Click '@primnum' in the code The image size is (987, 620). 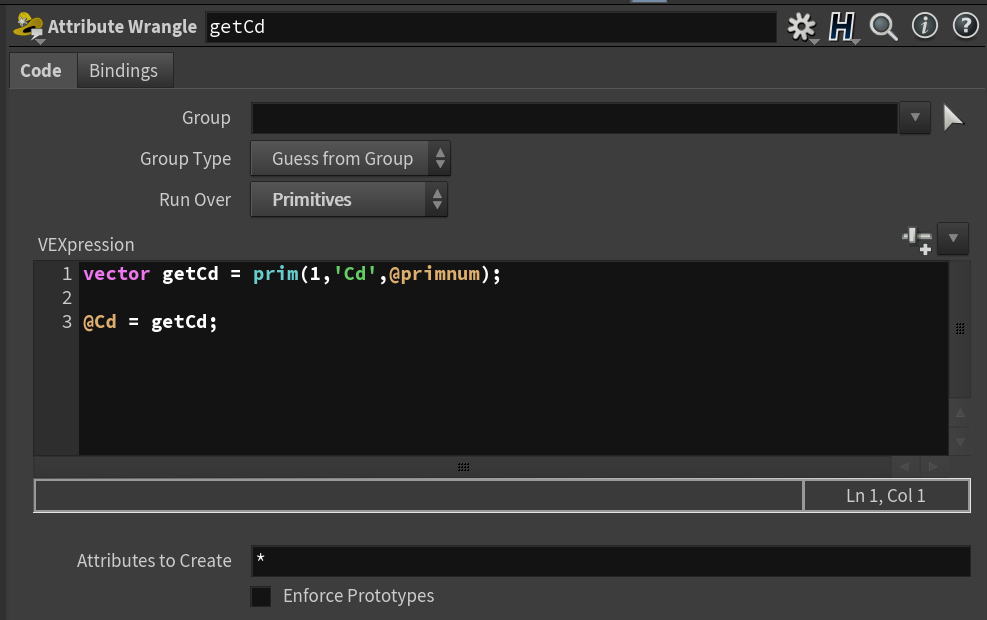[x=435, y=274]
